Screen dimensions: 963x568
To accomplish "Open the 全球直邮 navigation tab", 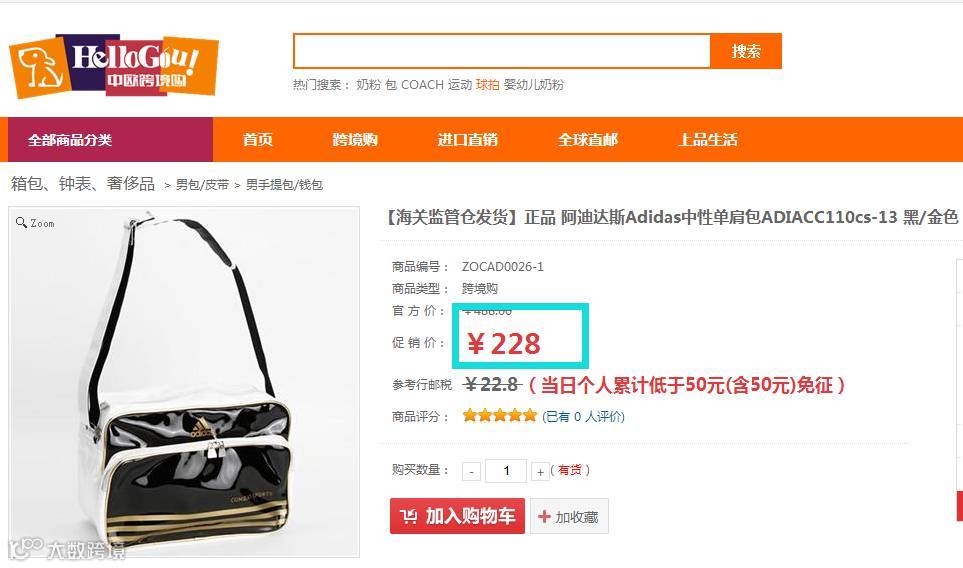I will [x=588, y=139].
